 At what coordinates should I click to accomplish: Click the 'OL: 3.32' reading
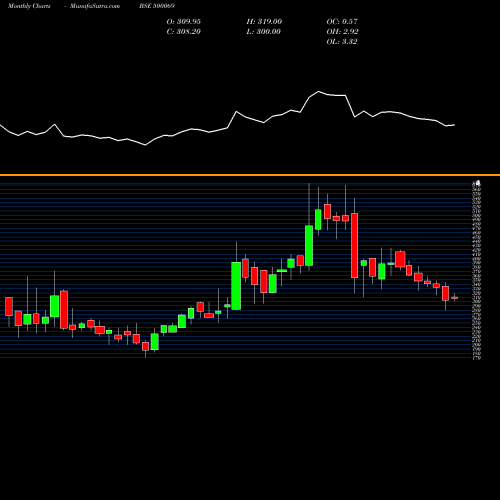[342, 41]
